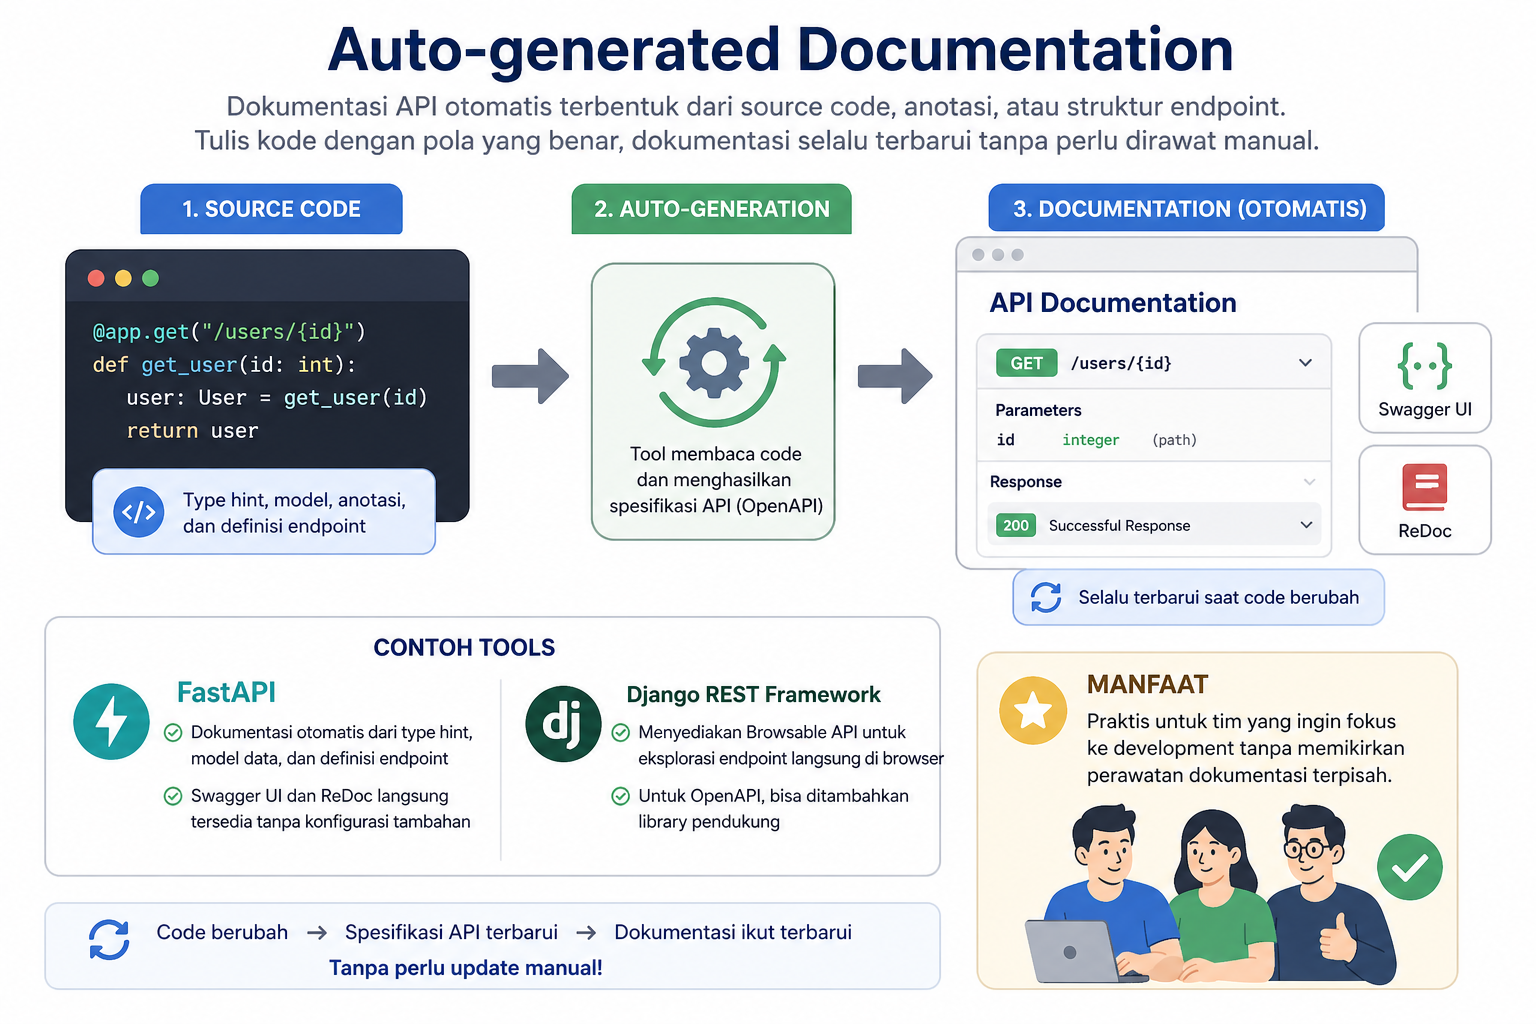Click the red dot in code window

click(96, 278)
